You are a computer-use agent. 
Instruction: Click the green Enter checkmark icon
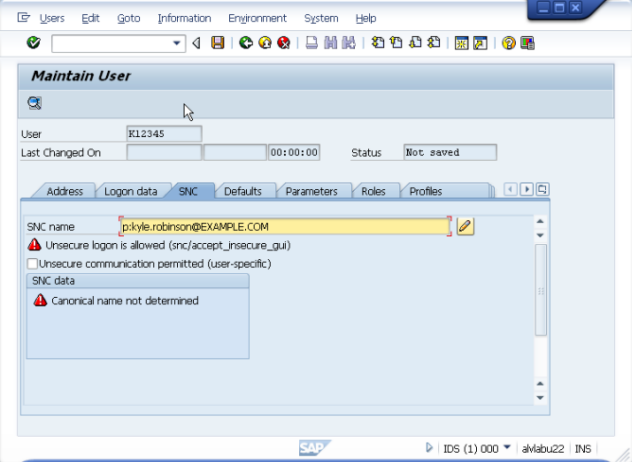(33, 42)
